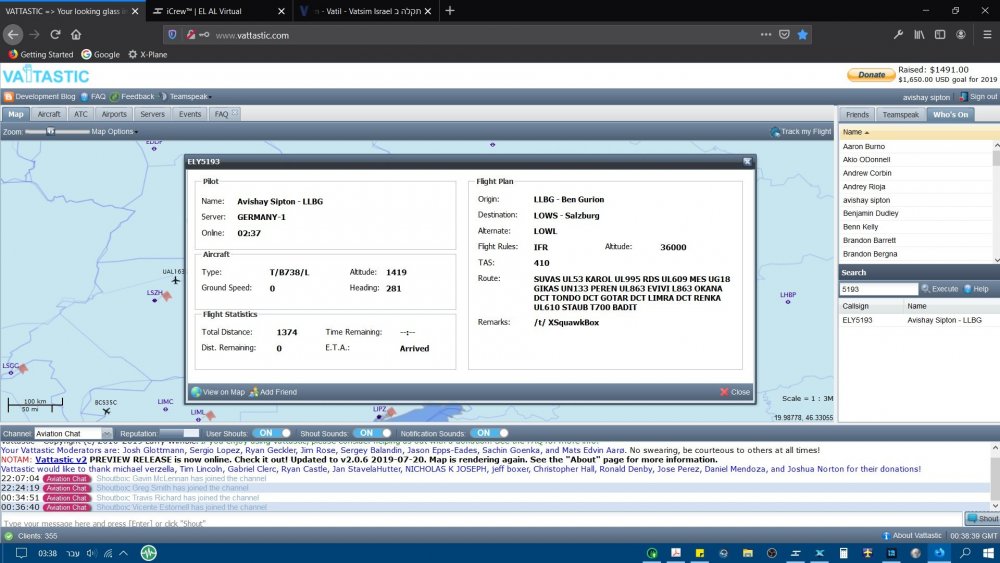
Task: Open the Friends tab in side panel
Action: 857,114
